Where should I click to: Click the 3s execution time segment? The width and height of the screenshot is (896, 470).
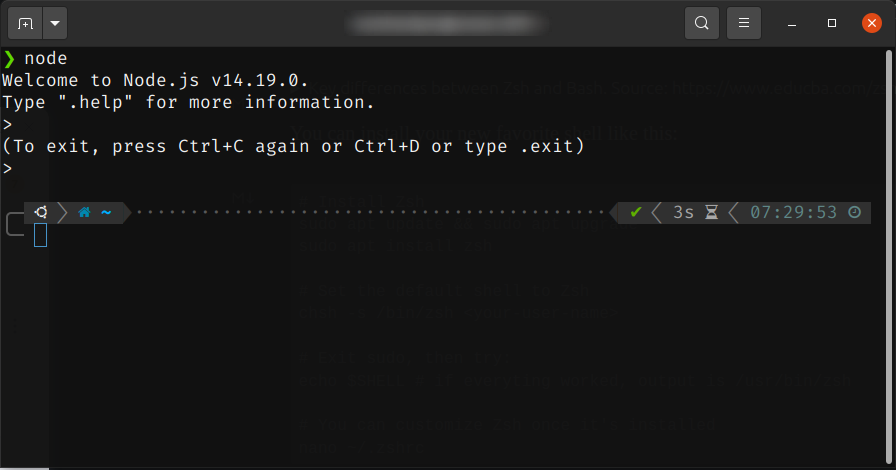(683, 213)
